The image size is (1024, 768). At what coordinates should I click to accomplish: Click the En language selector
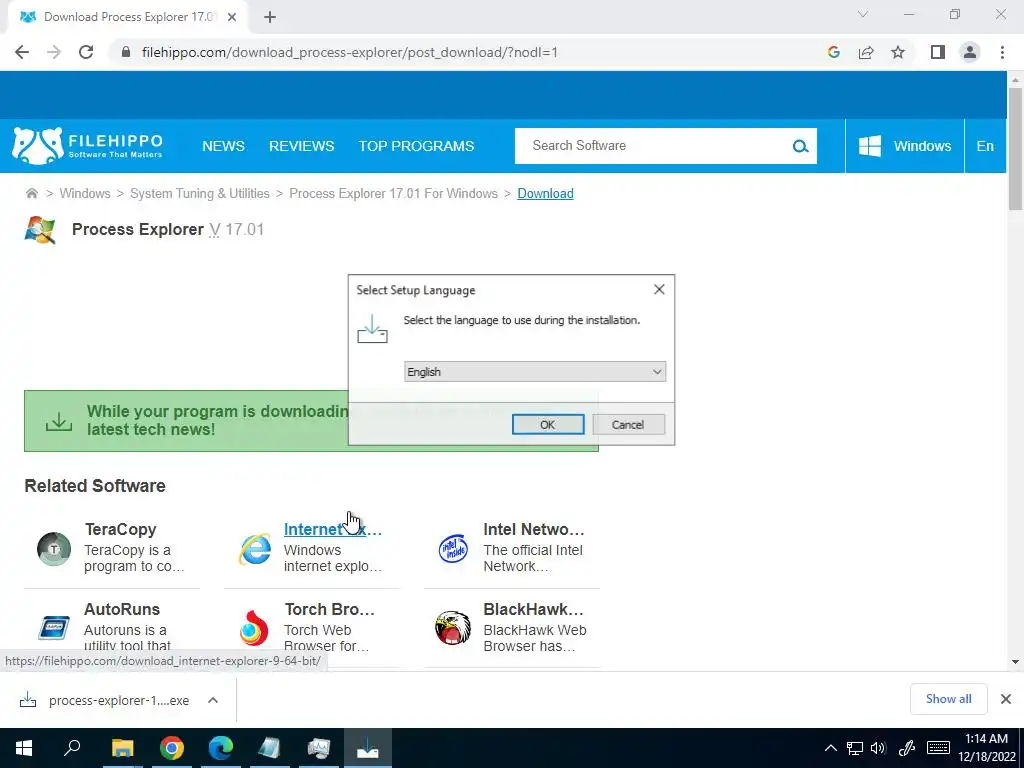(985, 146)
